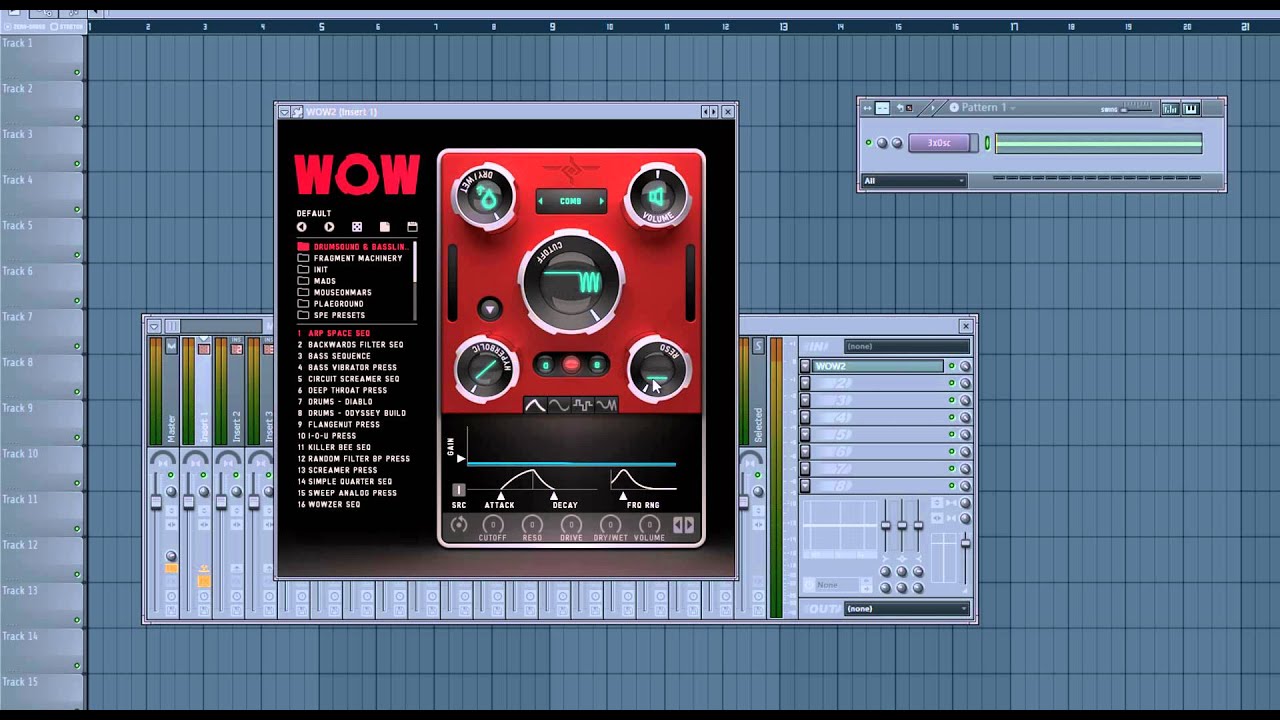Image resolution: width=1280 pixels, height=720 pixels.
Task: Load the next preset with the right arrow under DEFAULT
Action: (x=329, y=227)
